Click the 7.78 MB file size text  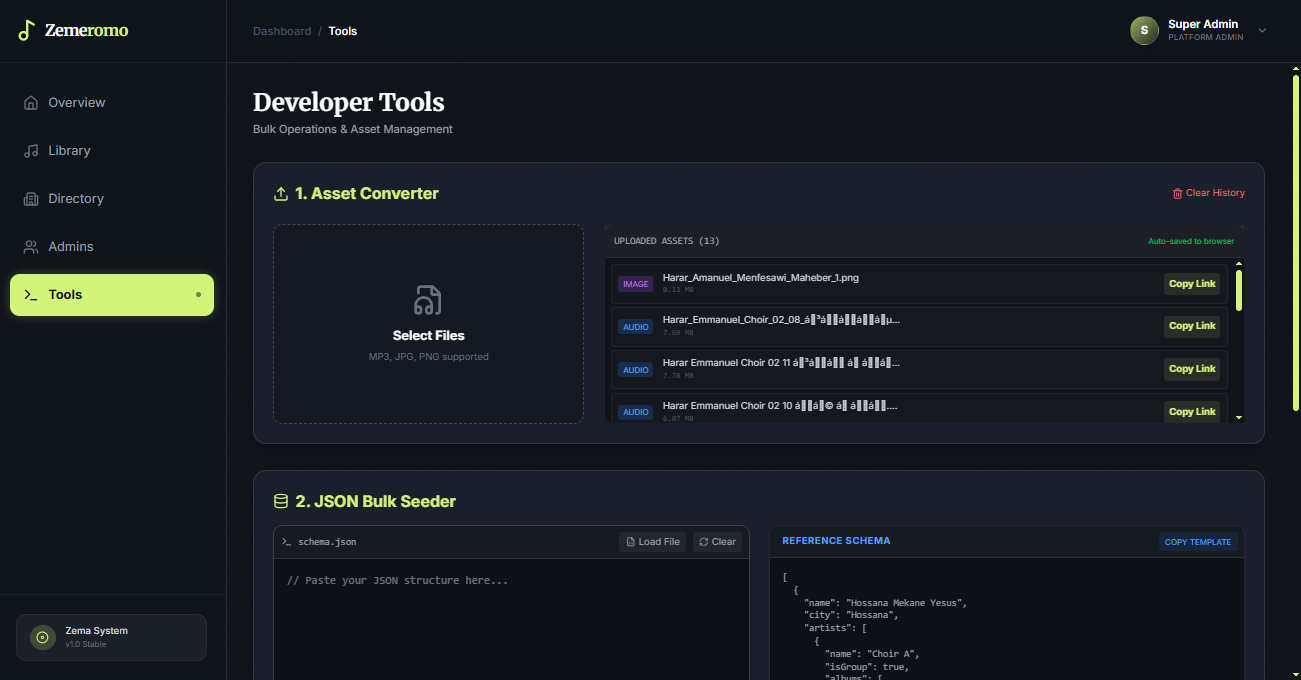[678, 376]
